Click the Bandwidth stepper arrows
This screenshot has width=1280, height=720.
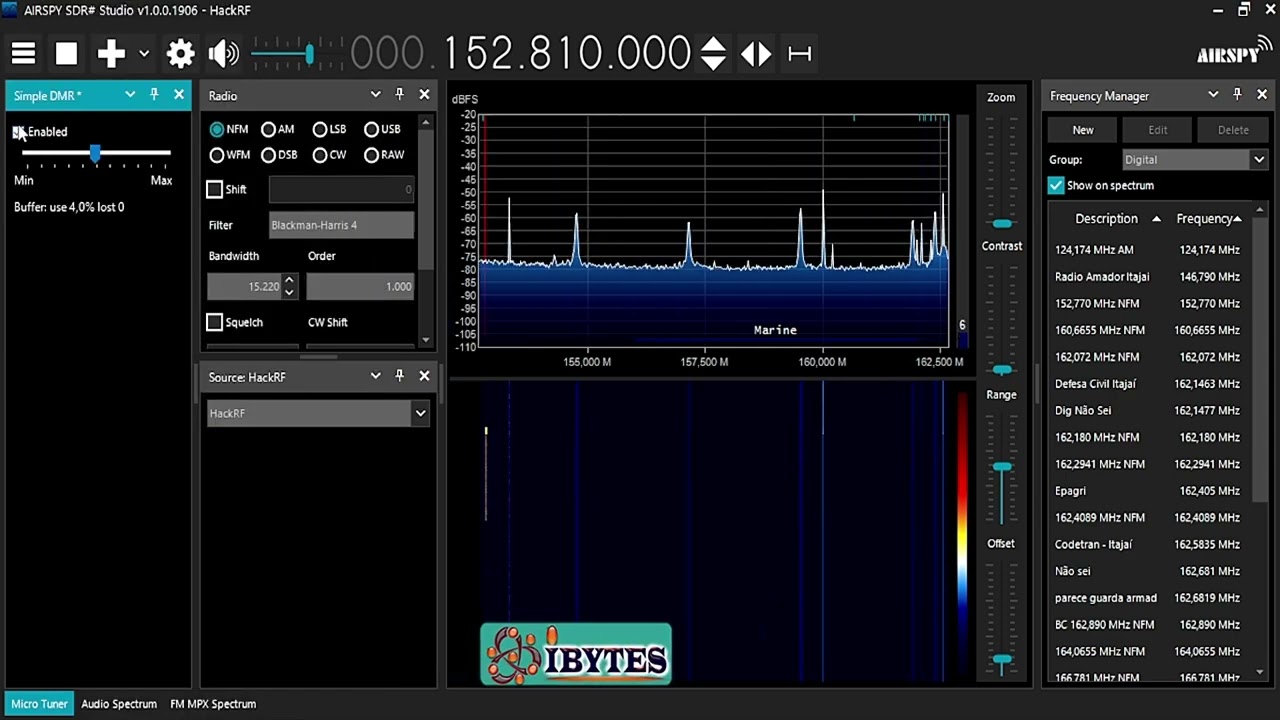pyautogui.click(x=289, y=286)
